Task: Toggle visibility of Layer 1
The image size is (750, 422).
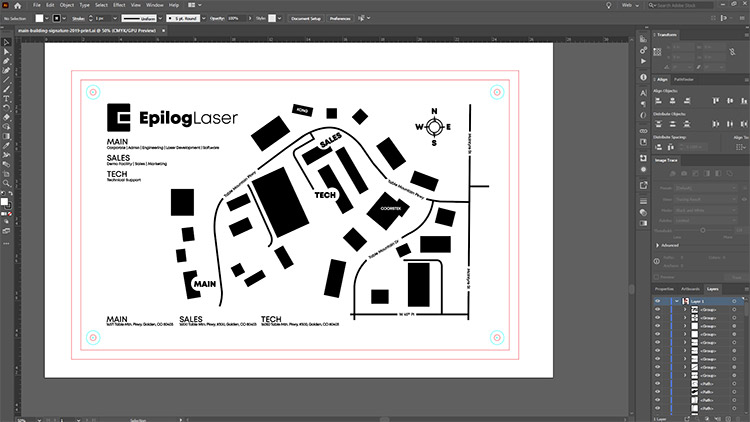Action: tap(657, 300)
